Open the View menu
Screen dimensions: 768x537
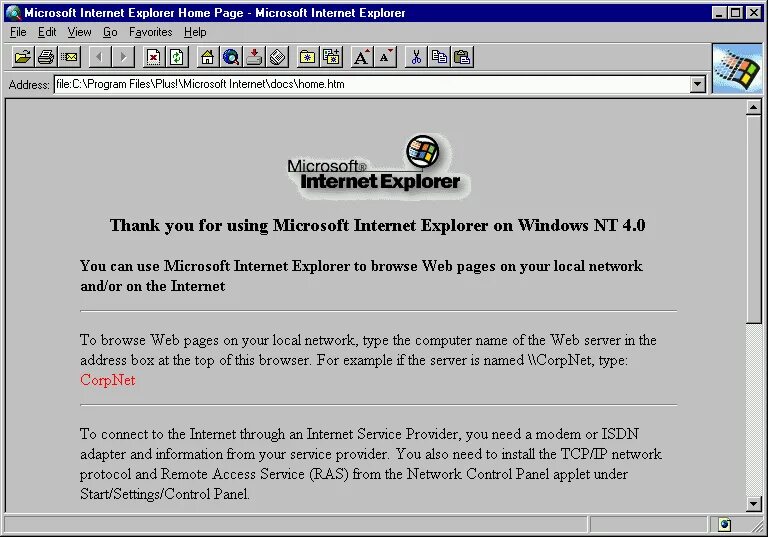79,32
